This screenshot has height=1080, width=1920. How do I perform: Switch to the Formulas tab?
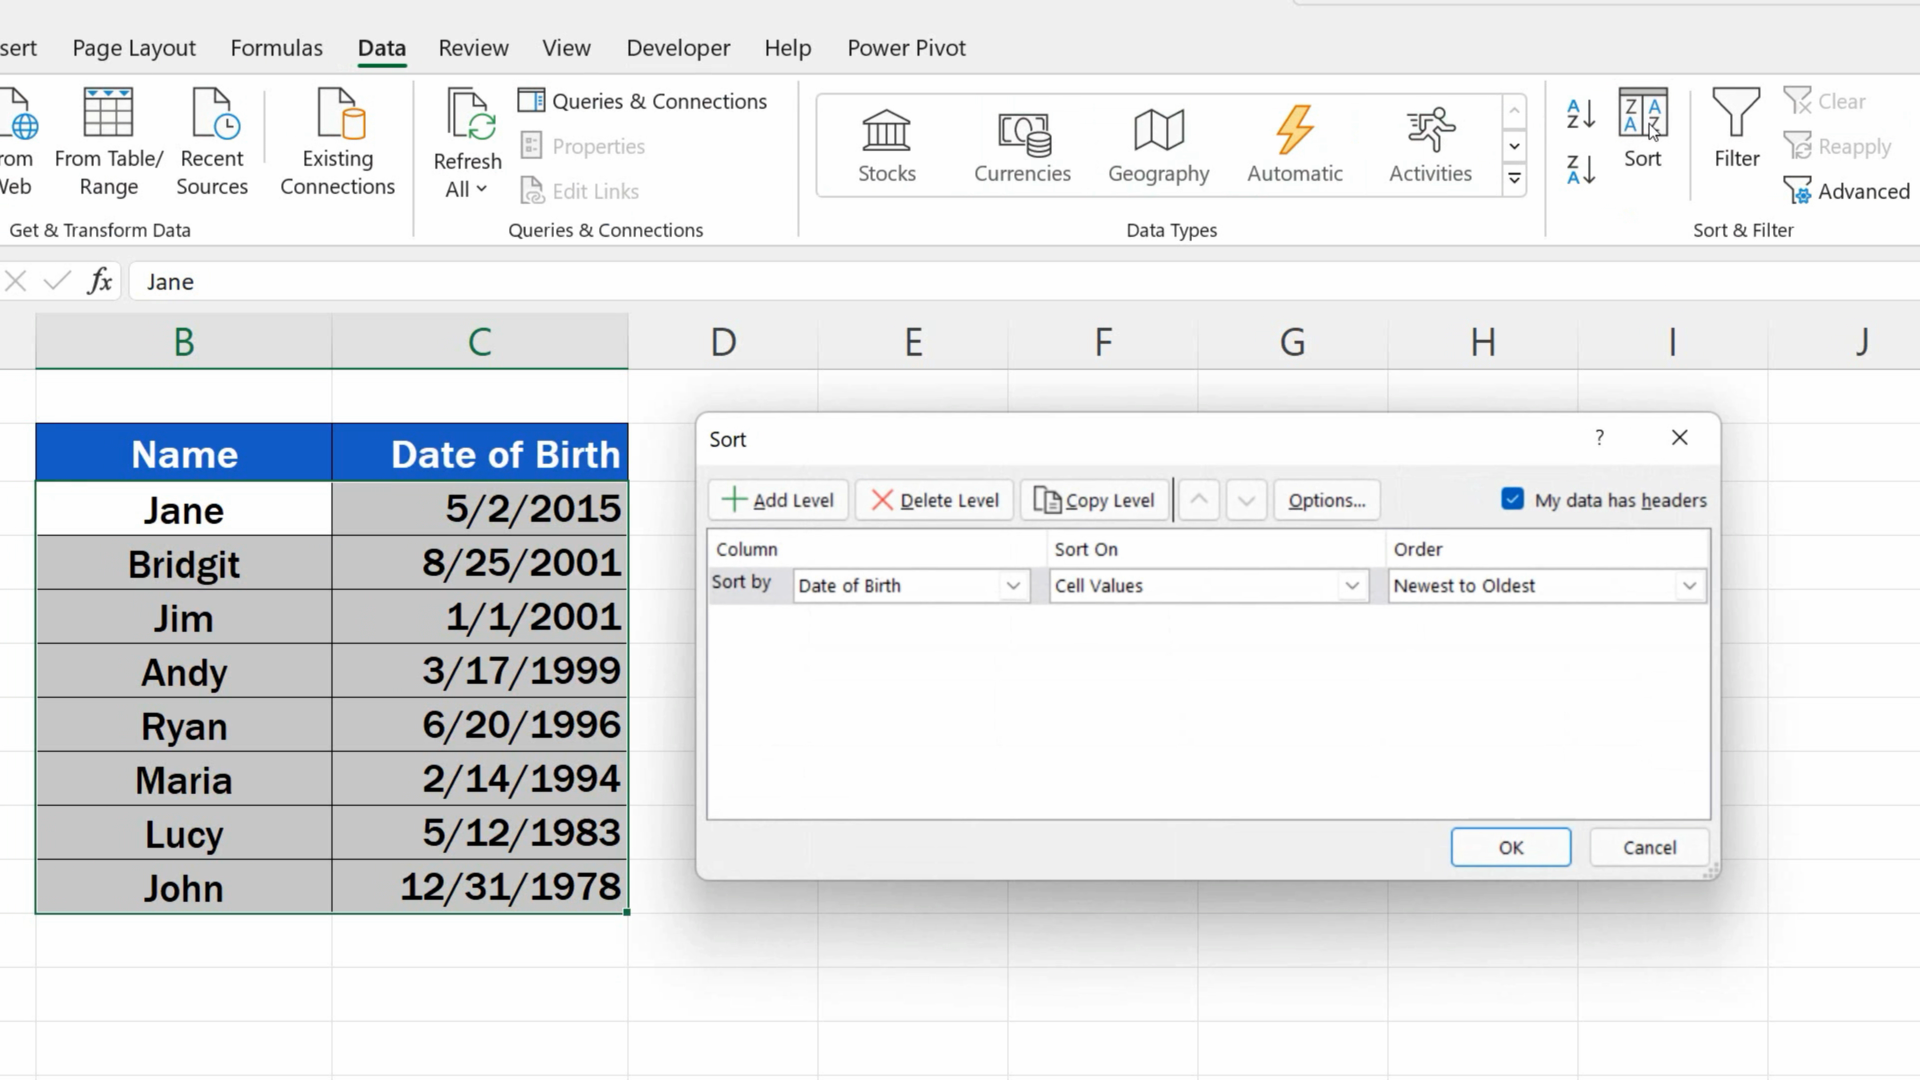(276, 47)
